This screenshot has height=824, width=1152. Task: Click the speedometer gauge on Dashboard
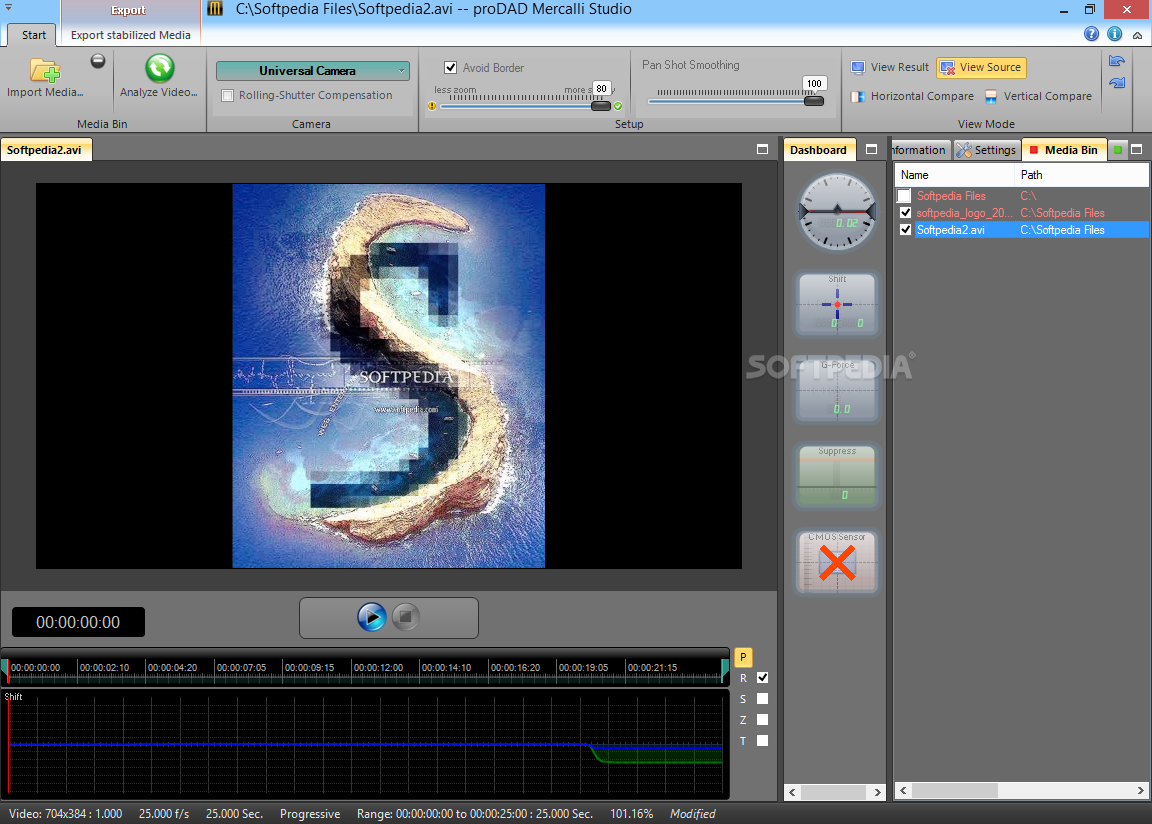837,212
